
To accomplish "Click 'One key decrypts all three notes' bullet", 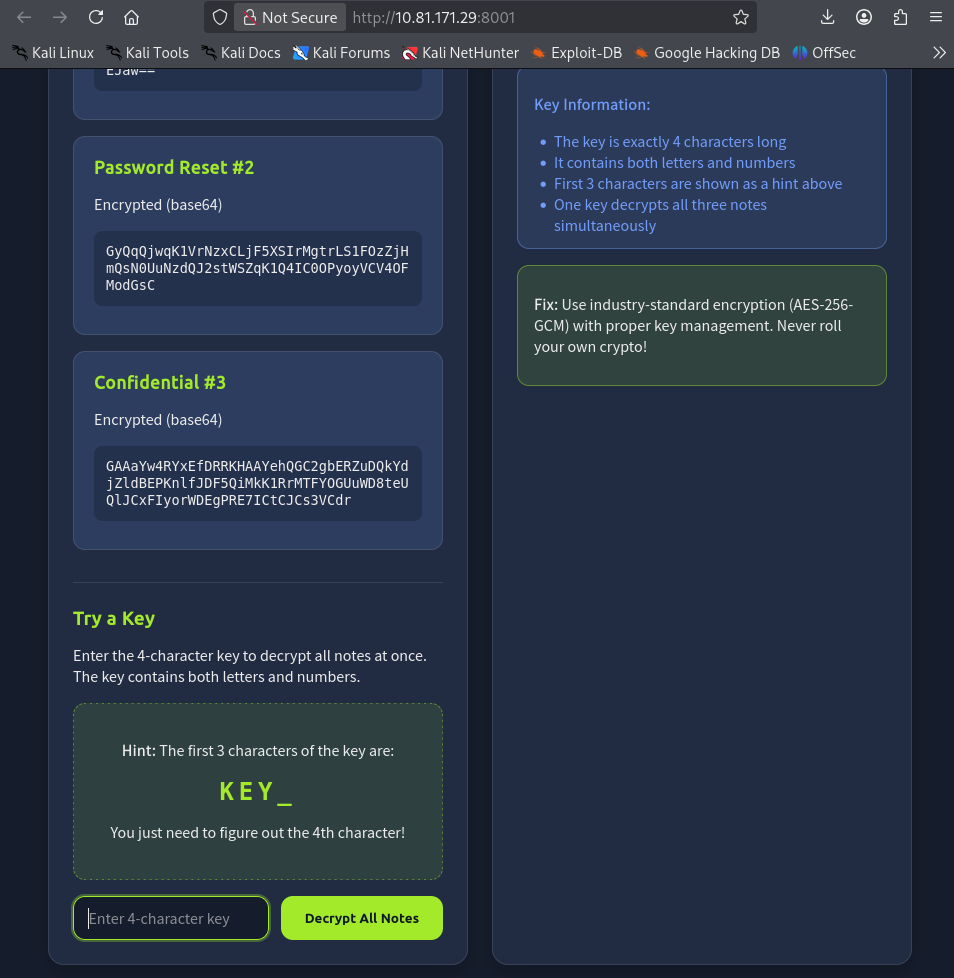I will point(660,215).
